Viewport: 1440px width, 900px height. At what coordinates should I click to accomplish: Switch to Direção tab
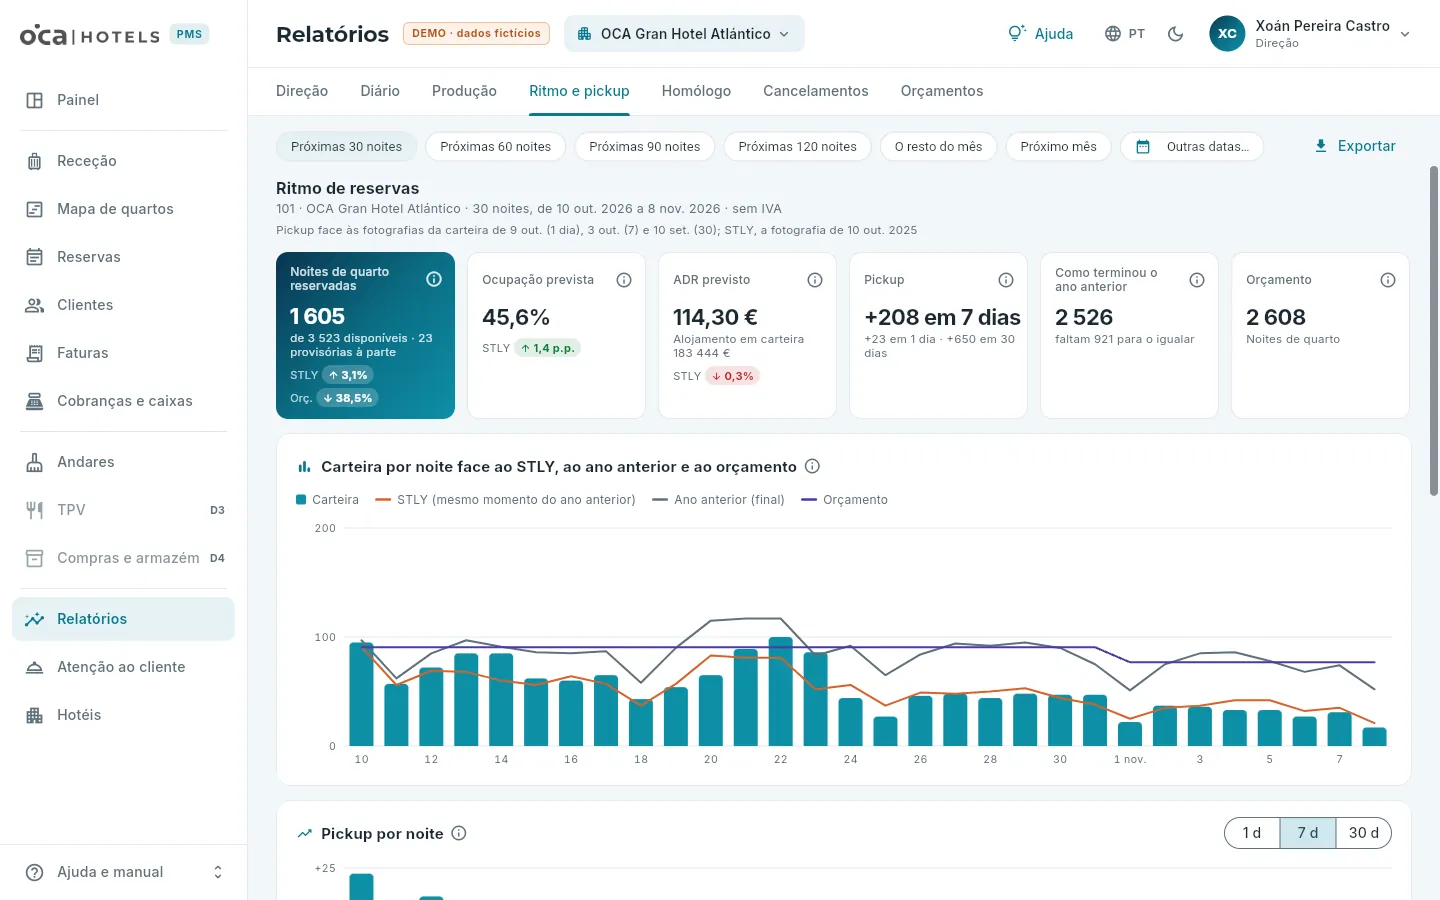[x=302, y=91]
